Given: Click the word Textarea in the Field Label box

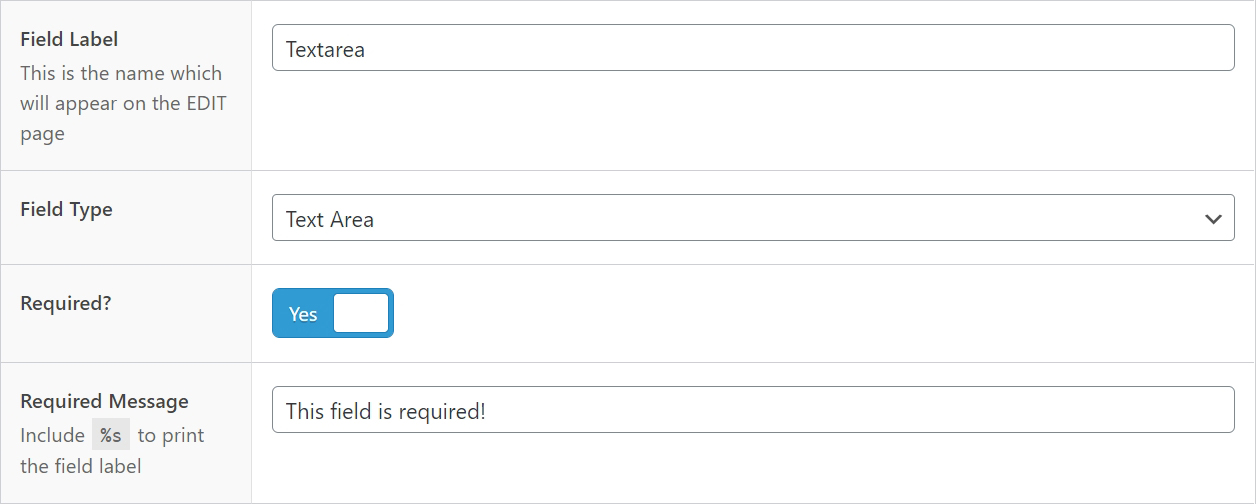Looking at the screenshot, I should click(x=325, y=49).
